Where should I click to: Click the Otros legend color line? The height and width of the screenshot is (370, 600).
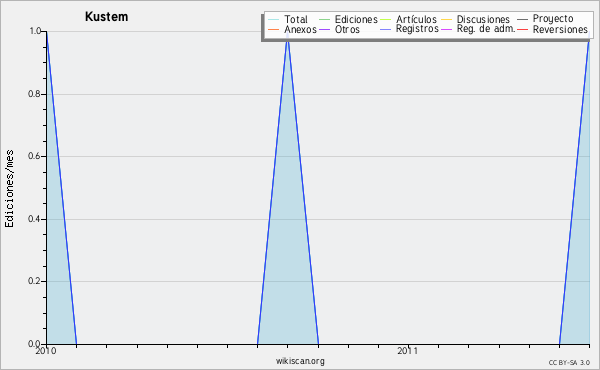[324, 29]
